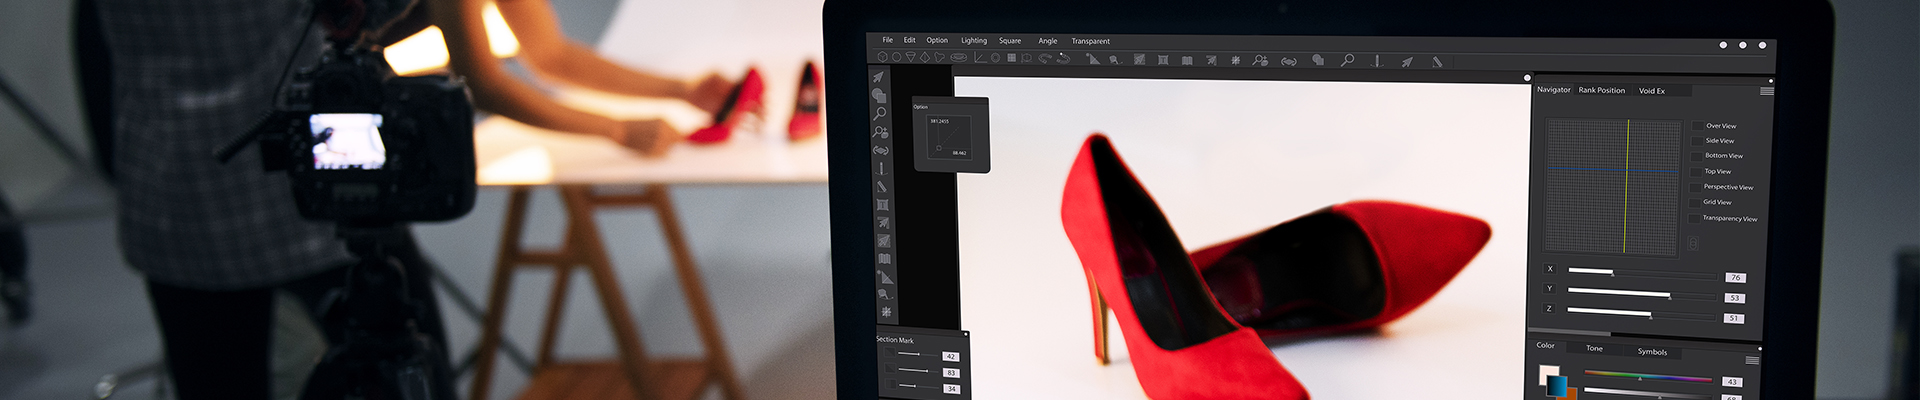The height and width of the screenshot is (400, 1920).
Task: Switch to the Symbols tab
Action: pos(1652,351)
